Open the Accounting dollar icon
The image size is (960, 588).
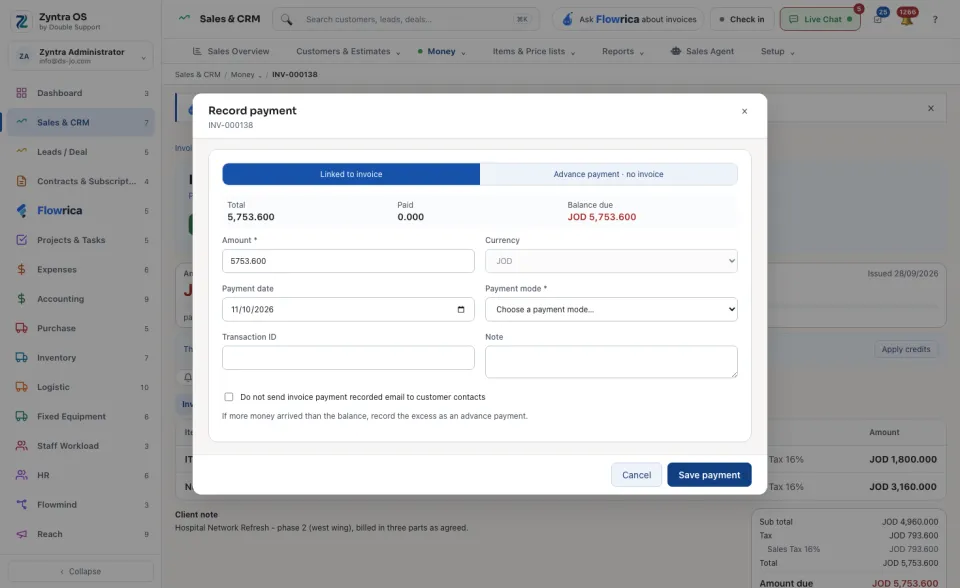[x=21, y=299]
